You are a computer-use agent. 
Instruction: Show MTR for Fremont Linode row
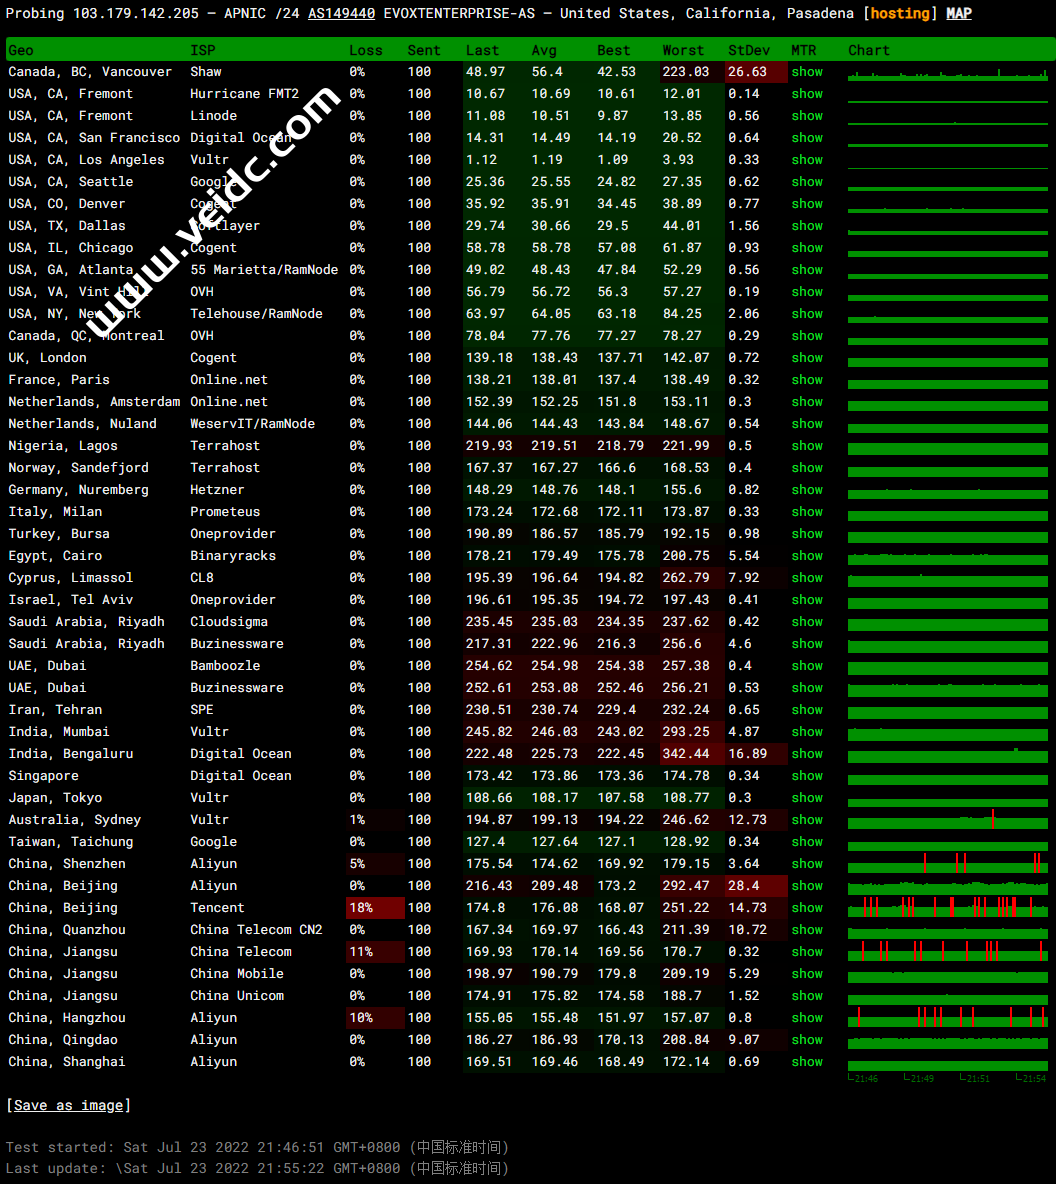[807, 116]
